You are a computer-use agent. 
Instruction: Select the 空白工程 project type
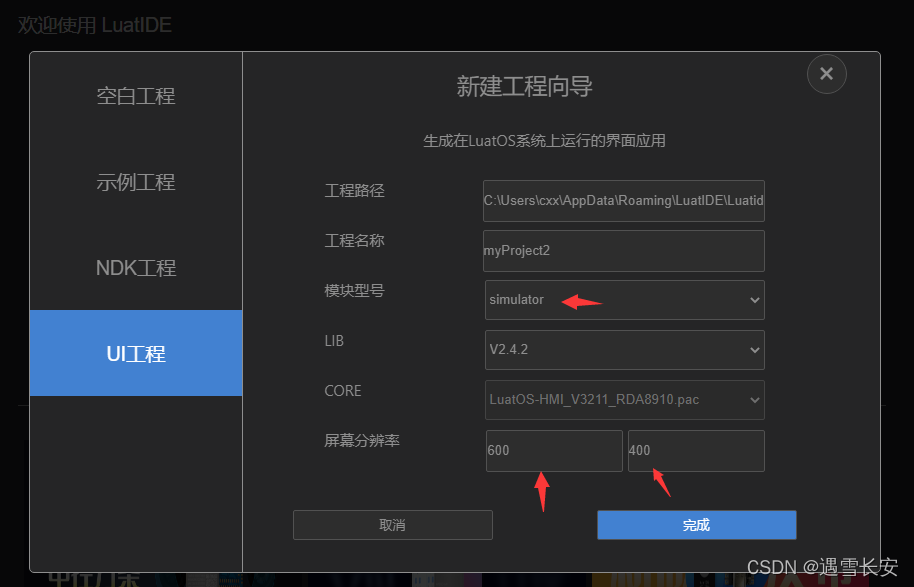(x=136, y=96)
